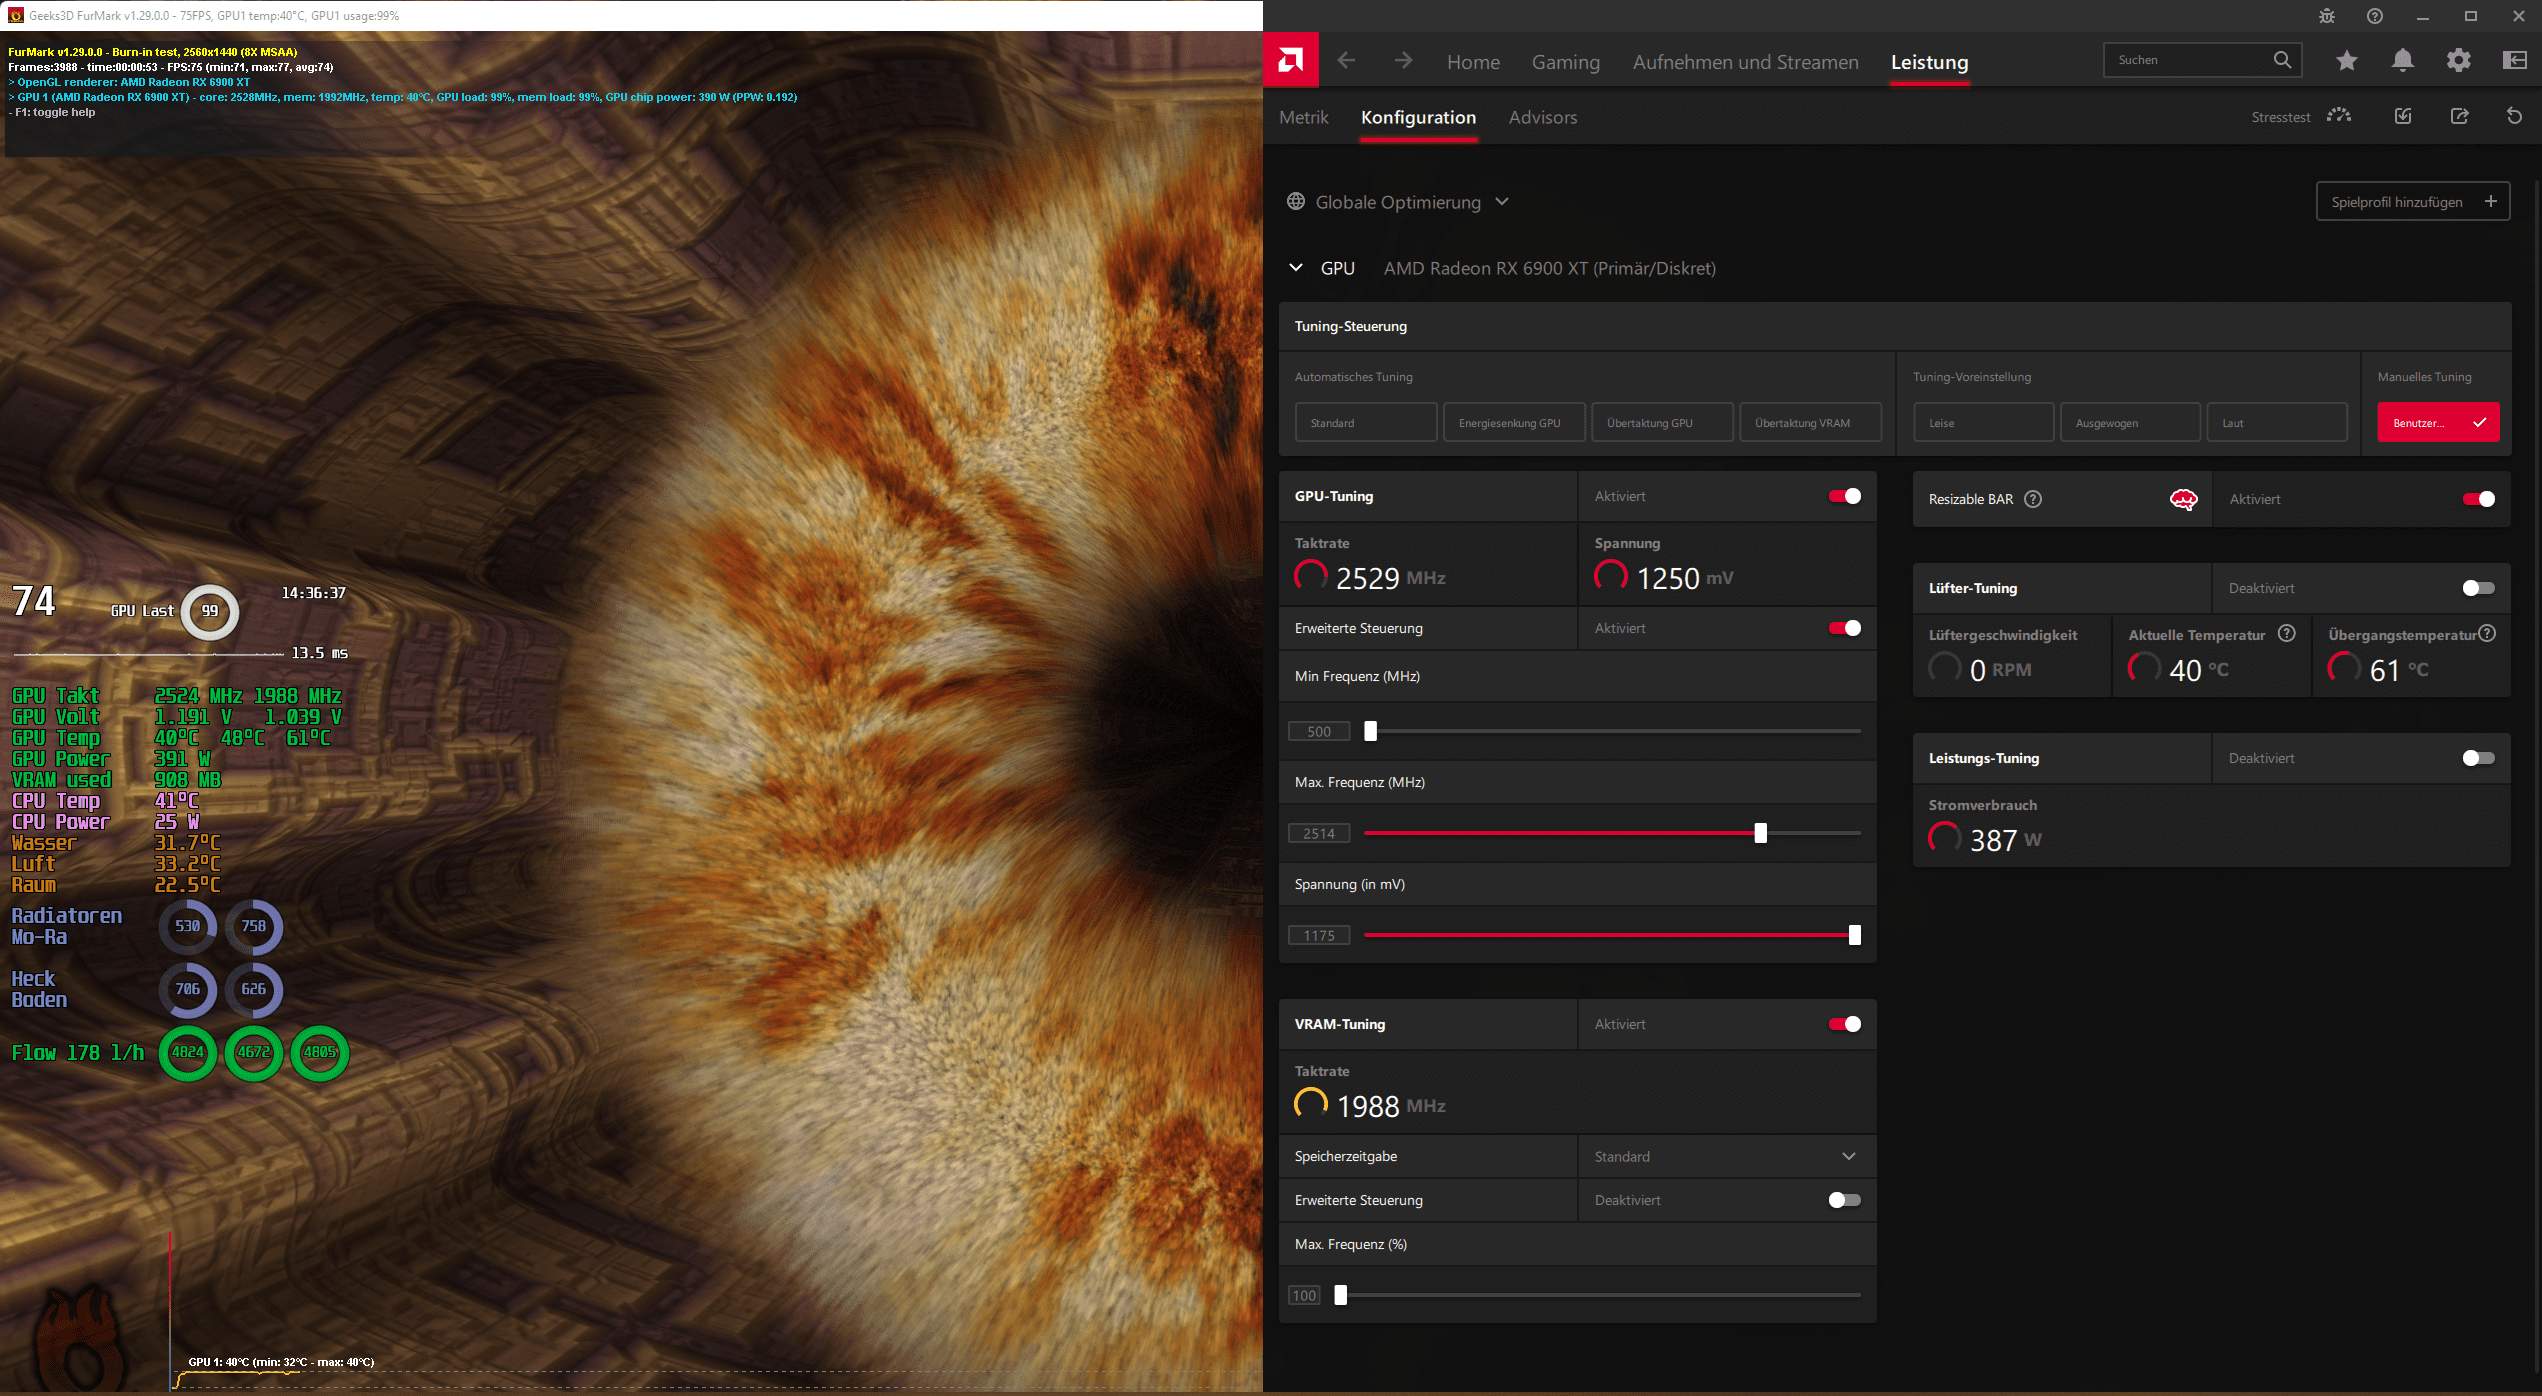Open favorites via the star icon
This screenshot has height=1396, width=2542.
2346,61
